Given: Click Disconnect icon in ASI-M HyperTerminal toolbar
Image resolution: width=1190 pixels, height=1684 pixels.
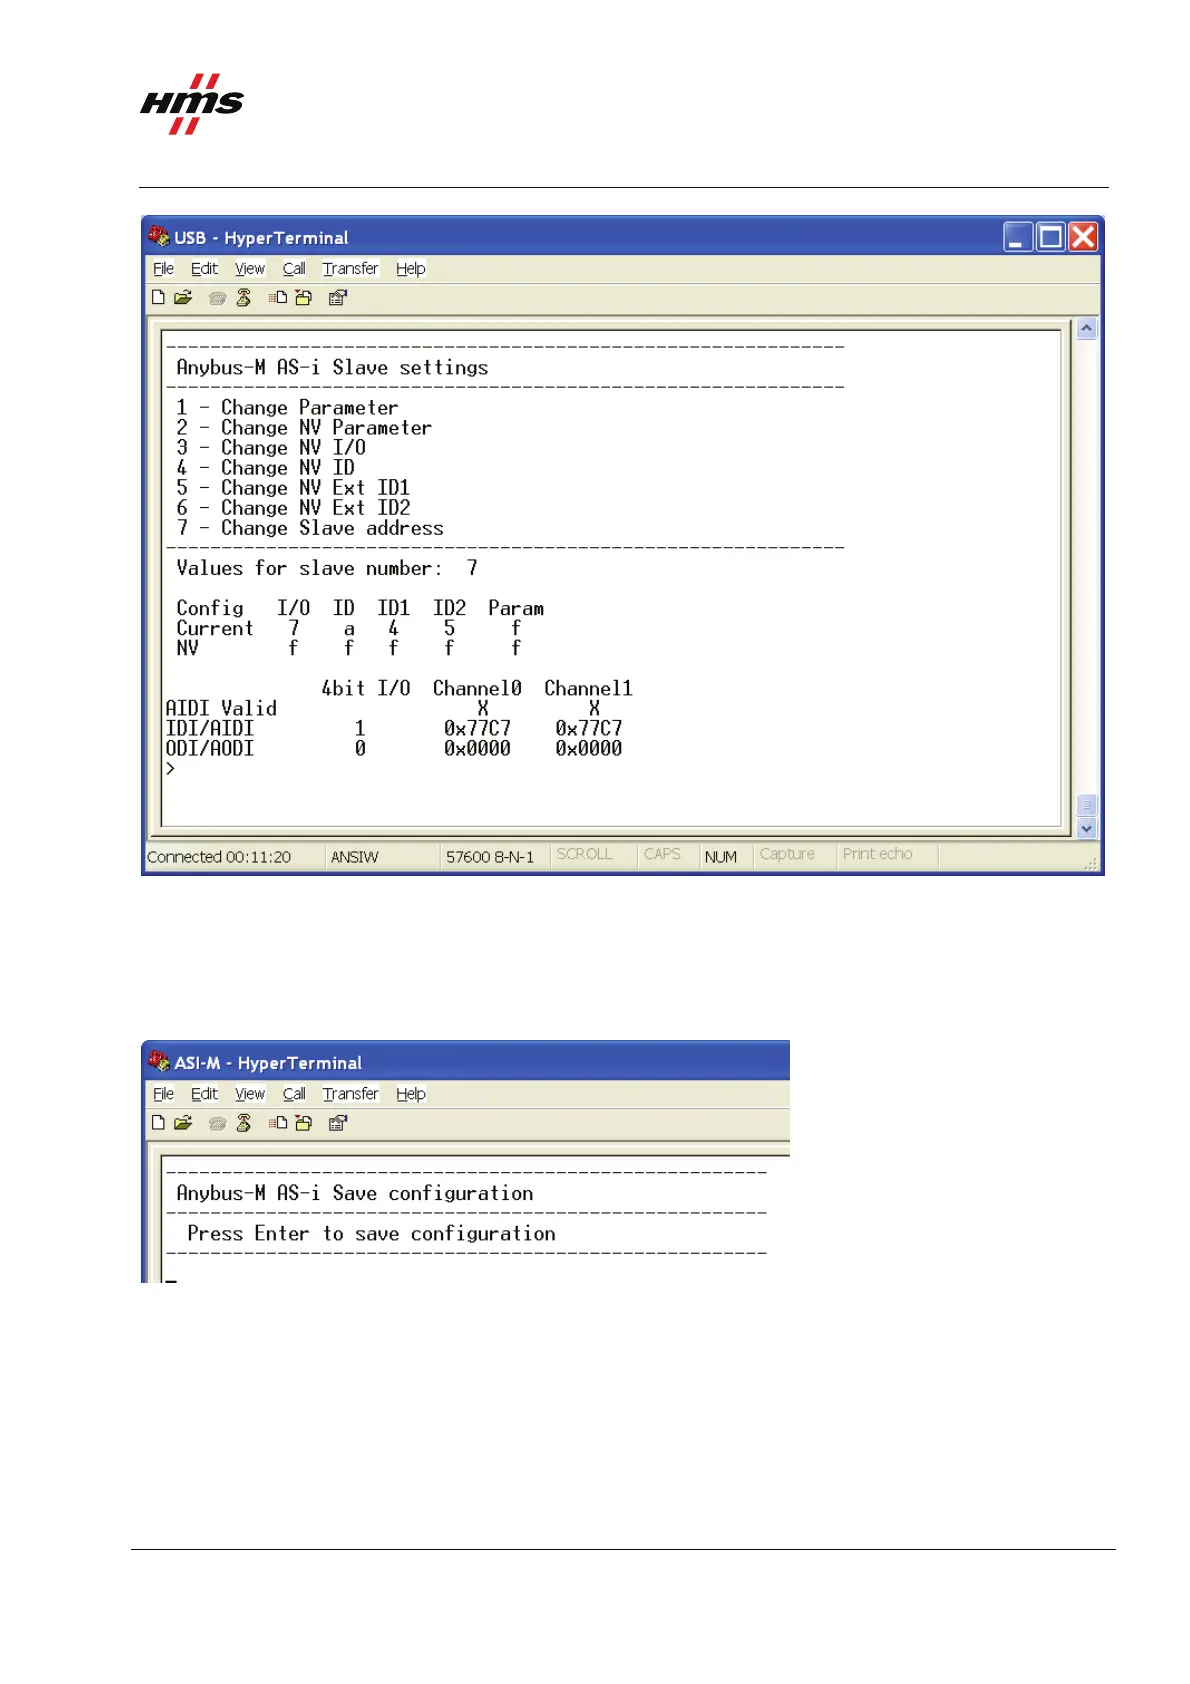Looking at the screenshot, I should (x=243, y=1122).
